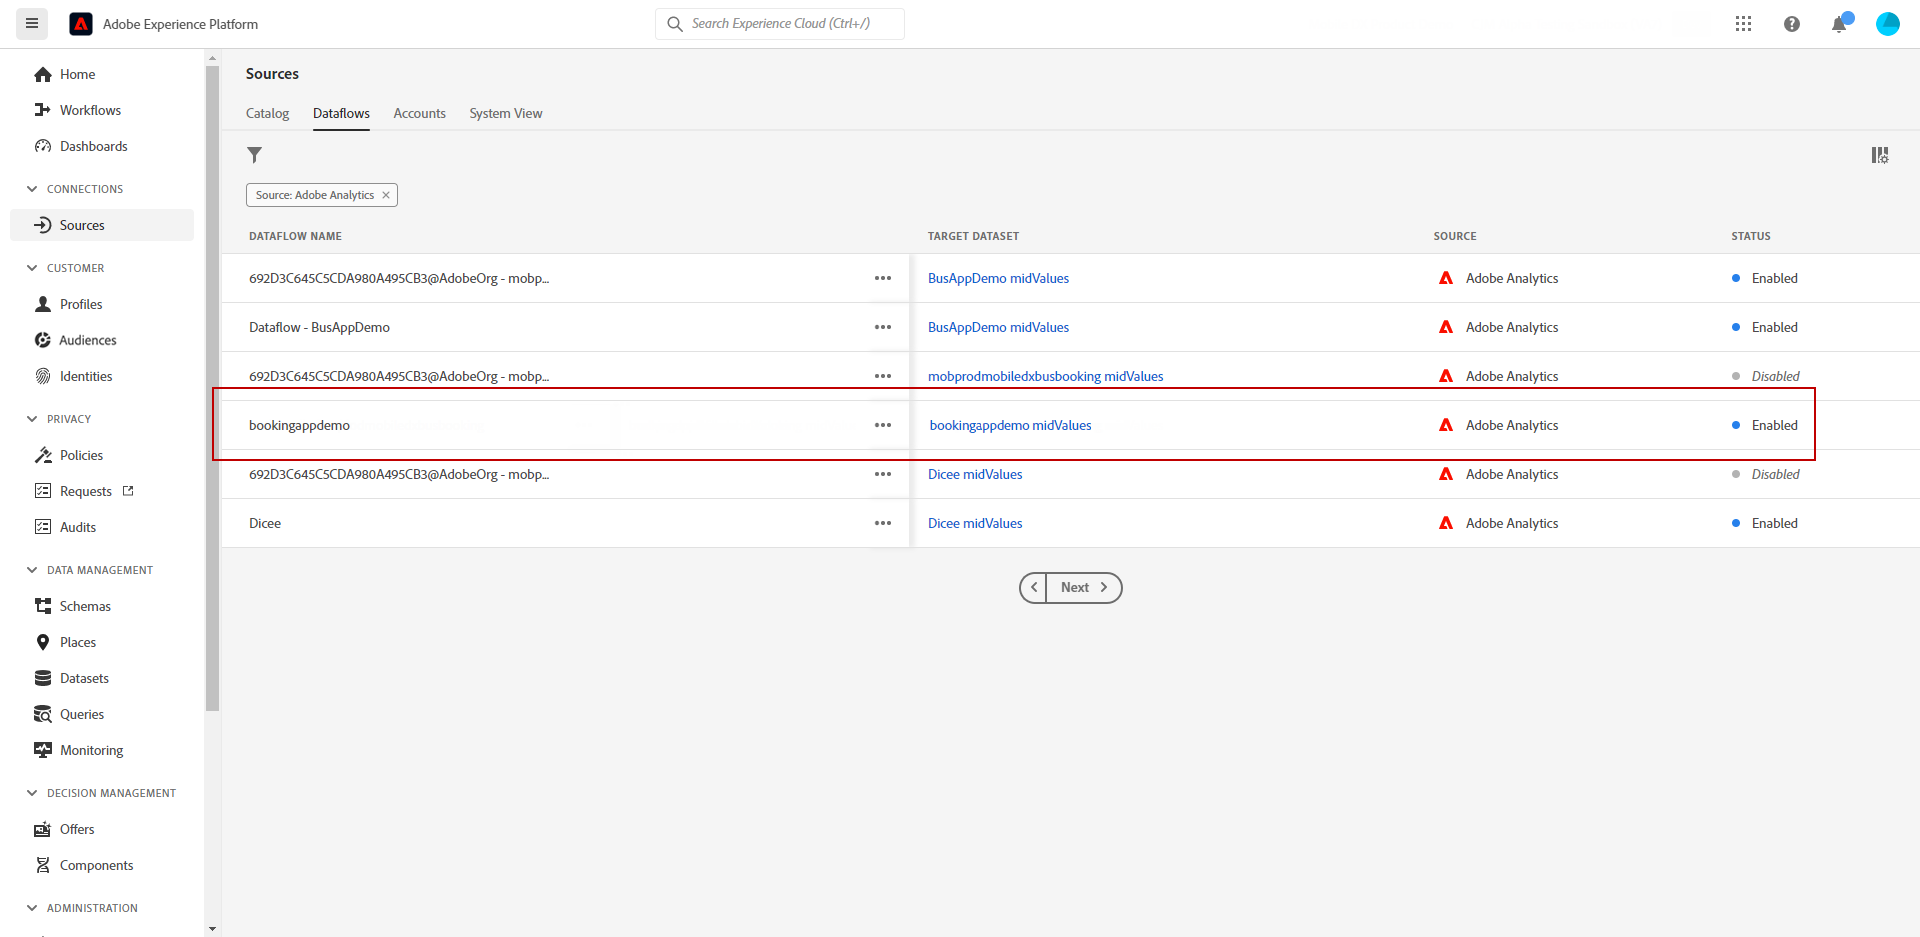Open the Dicee midValues dataset link for Dicee

coord(975,523)
